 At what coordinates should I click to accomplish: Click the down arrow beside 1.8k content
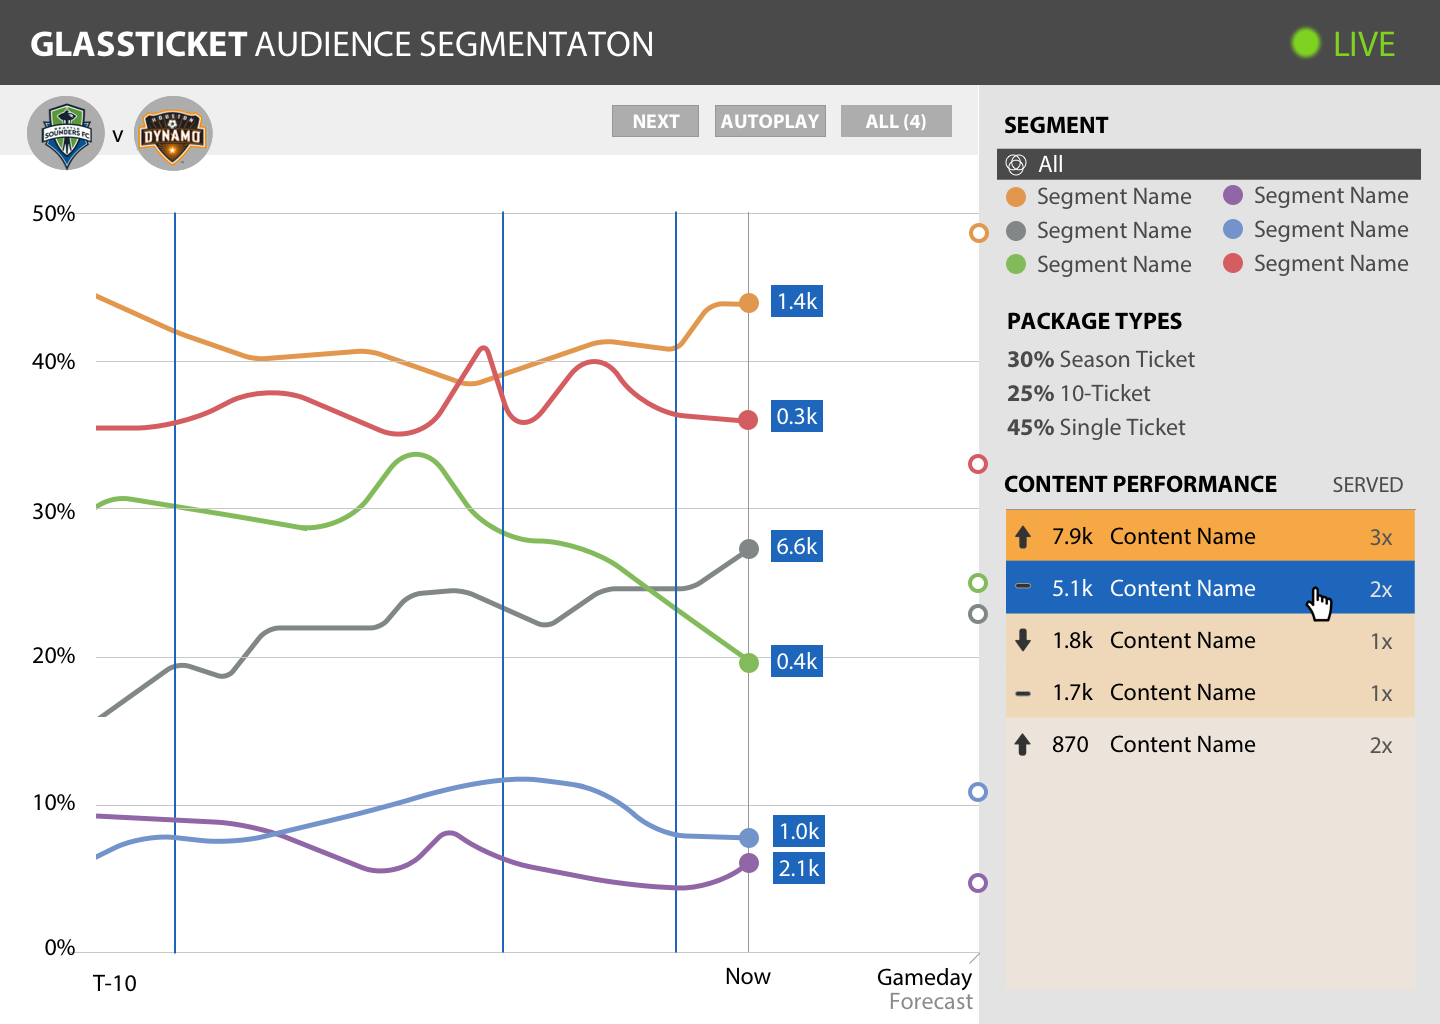[x=1023, y=641]
